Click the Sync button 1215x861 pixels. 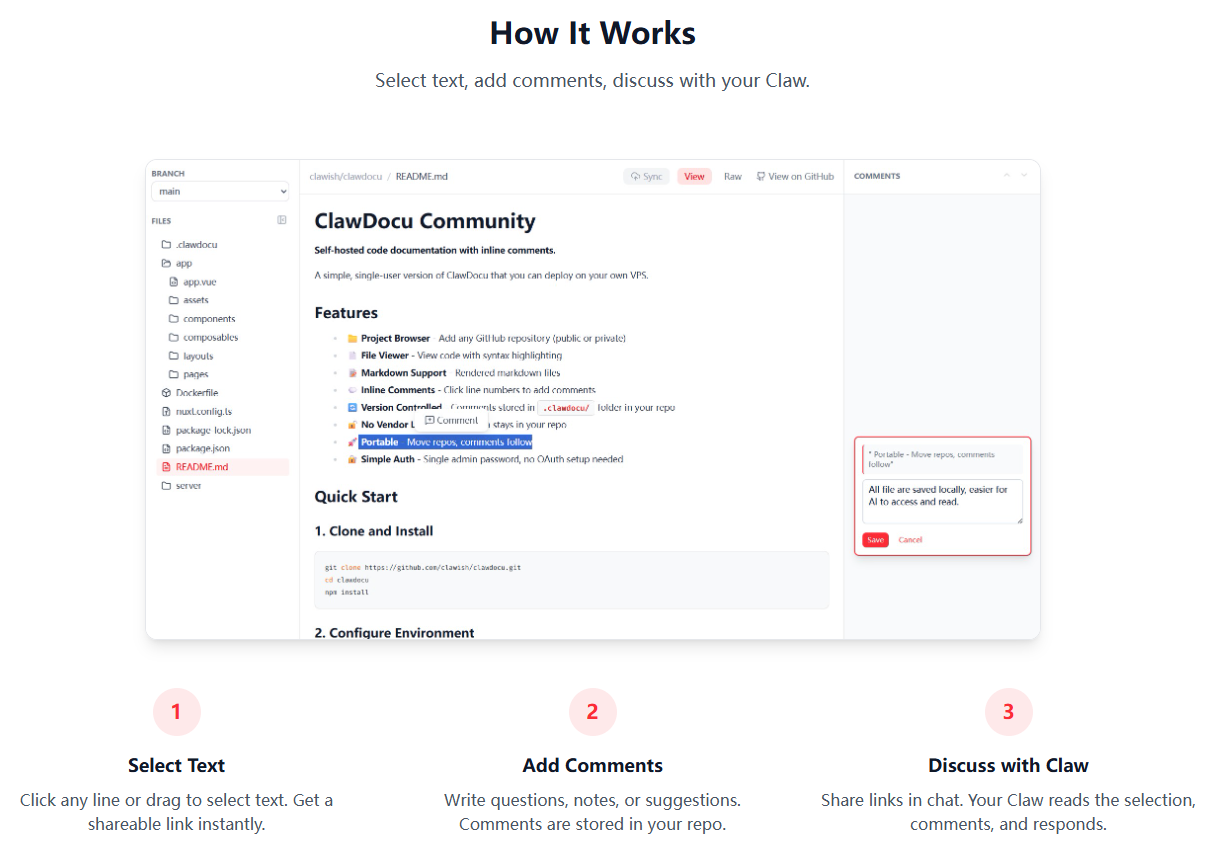click(x=647, y=177)
